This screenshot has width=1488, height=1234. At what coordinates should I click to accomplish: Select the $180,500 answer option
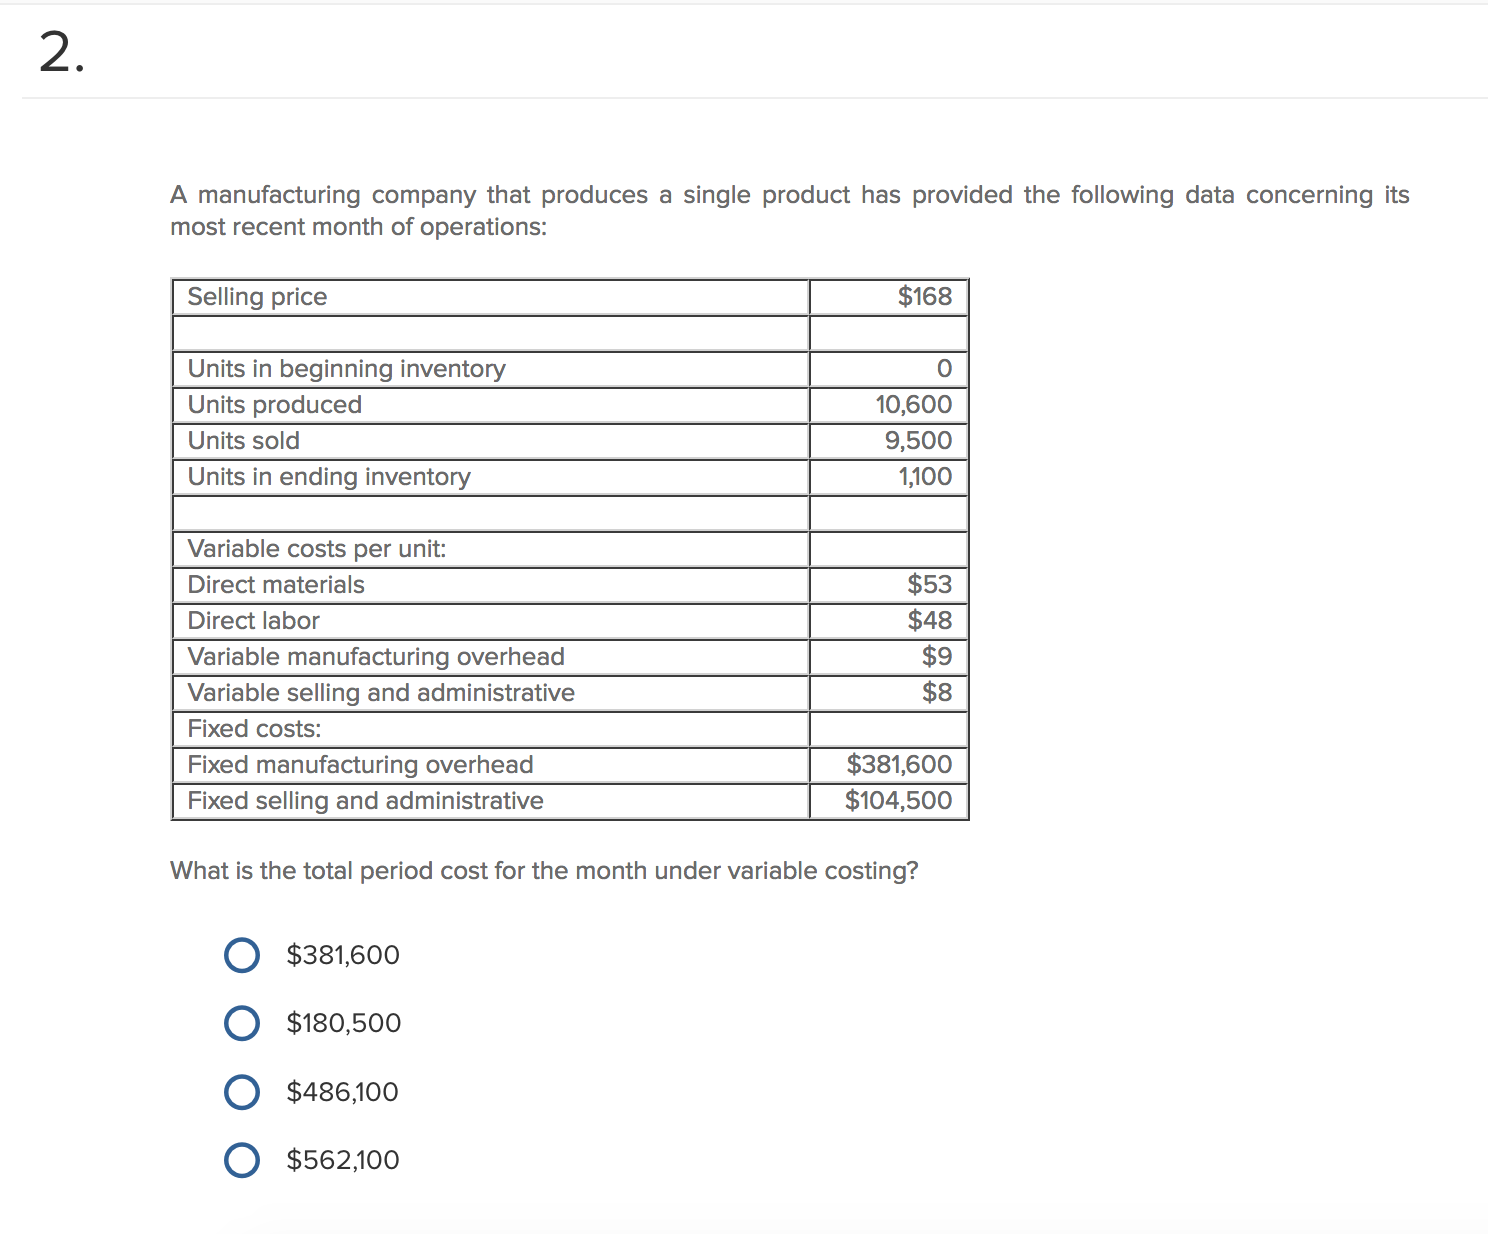tap(241, 1022)
